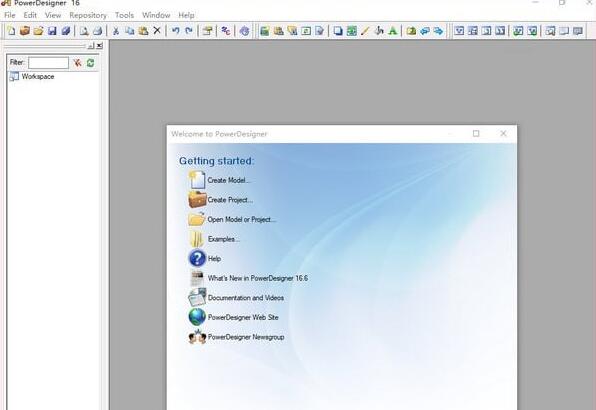Close the Browser panel with X

pyautogui.click(x=100, y=46)
